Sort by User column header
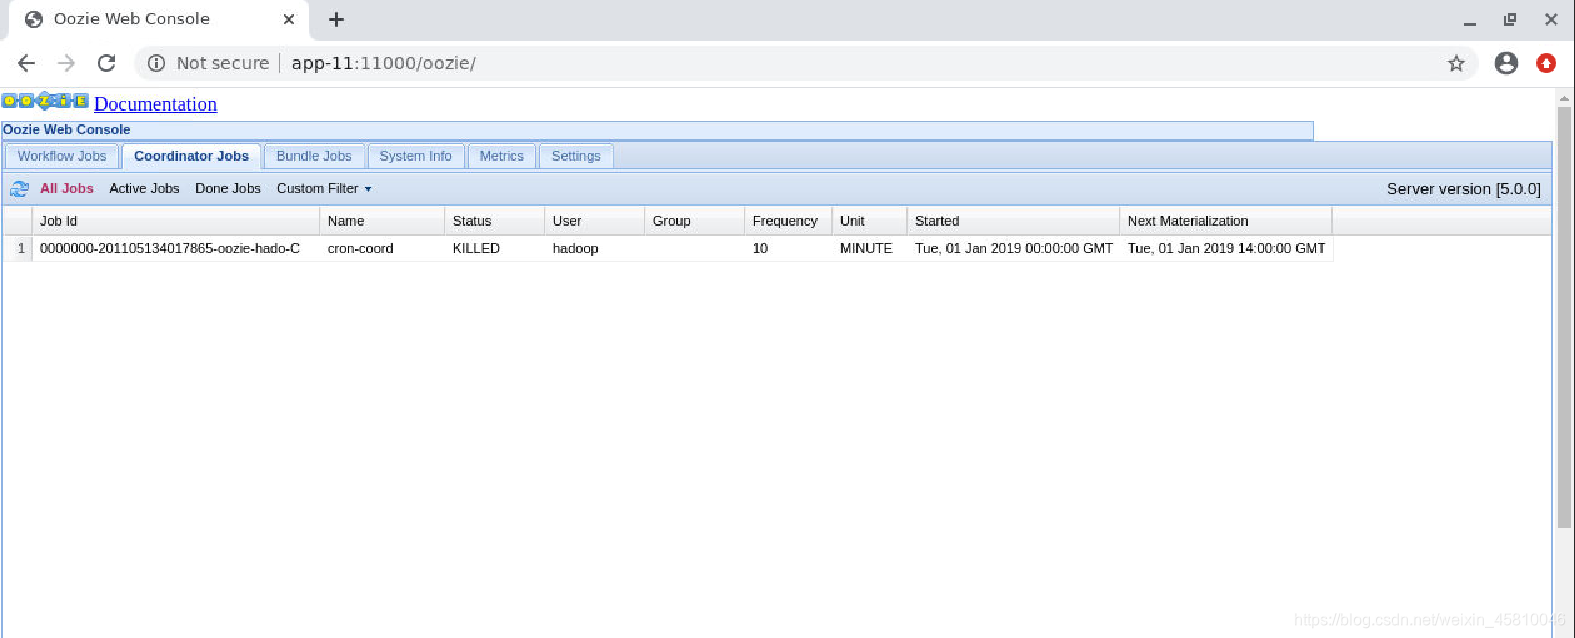This screenshot has width=1575, height=638. point(594,221)
